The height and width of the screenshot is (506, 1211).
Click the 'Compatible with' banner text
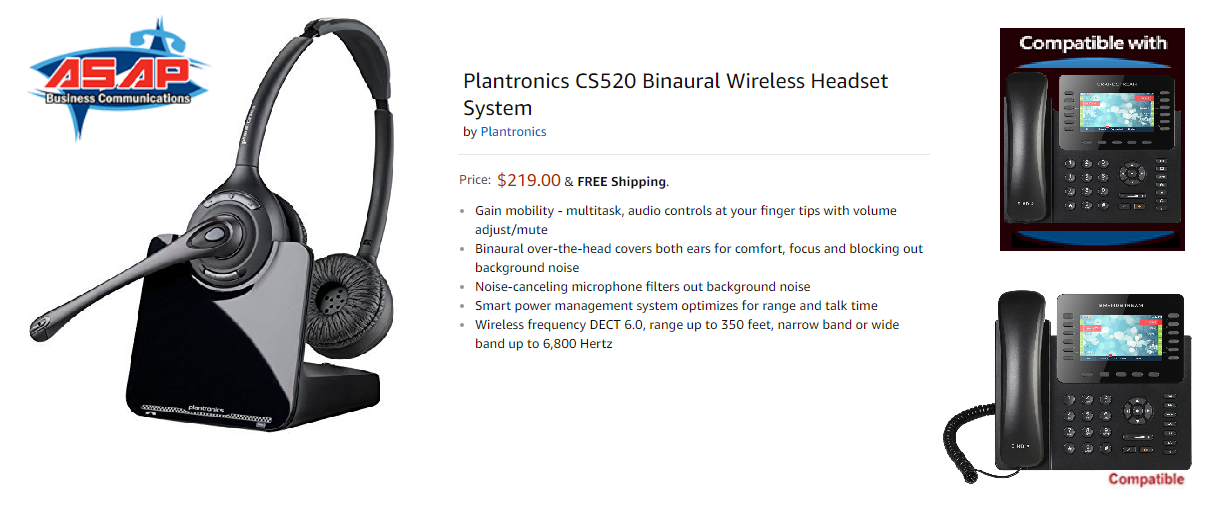1092,43
